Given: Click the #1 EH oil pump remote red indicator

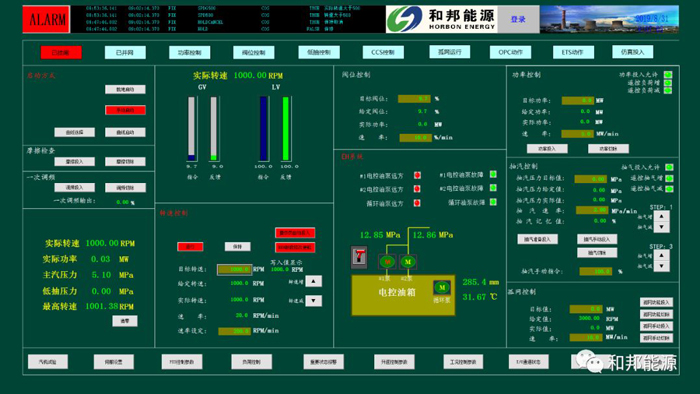Looking at the screenshot, I should pos(417,175).
